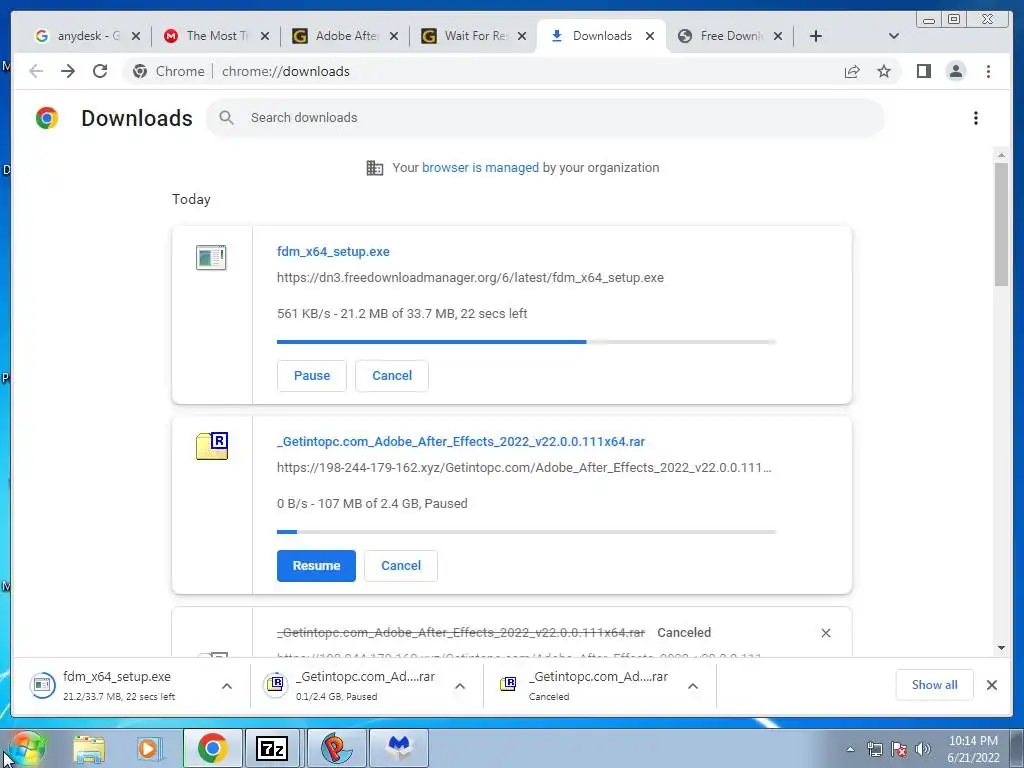Switch to the Adobe After tab
The height and width of the screenshot is (768, 1024).
tap(345, 36)
